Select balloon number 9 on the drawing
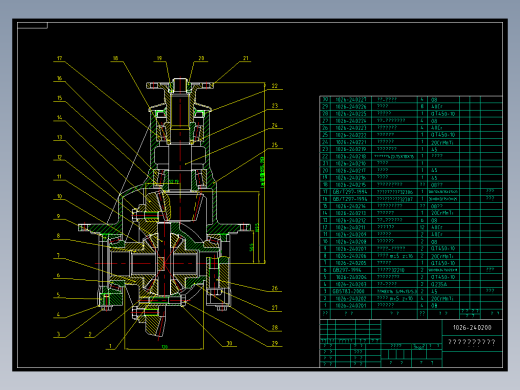Screen dimensions: 520x390 (58, 216)
